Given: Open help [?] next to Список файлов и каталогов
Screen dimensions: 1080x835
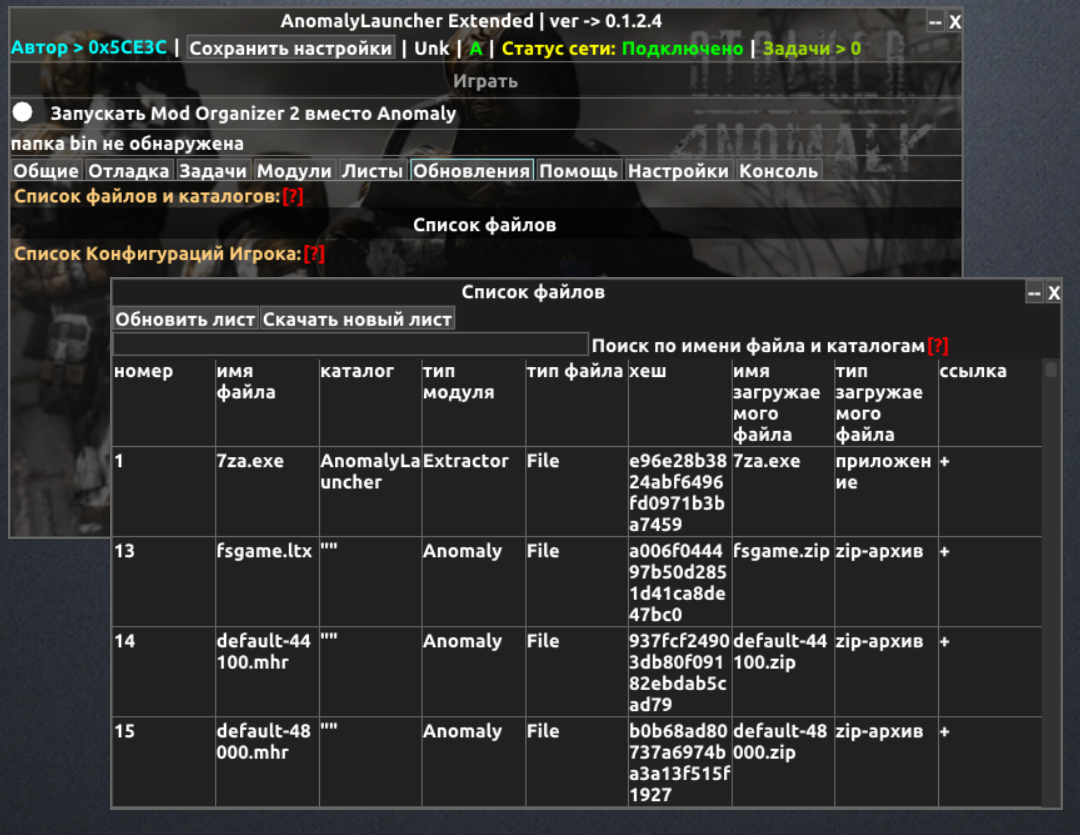Looking at the screenshot, I should [x=293, y=196].
